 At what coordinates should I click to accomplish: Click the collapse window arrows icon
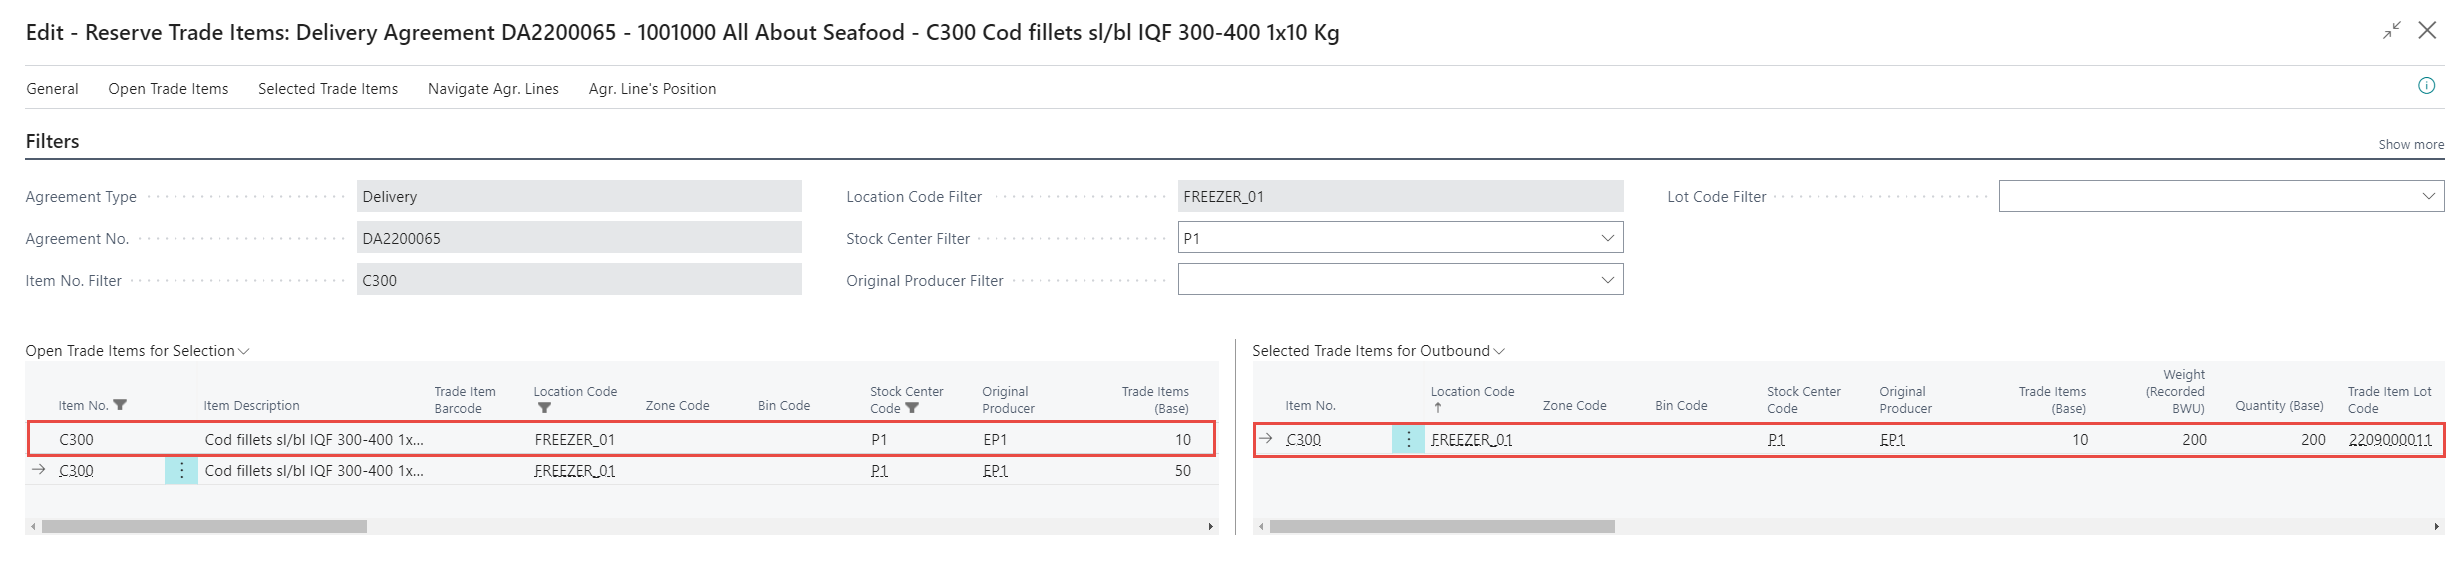click(2391, 31)
